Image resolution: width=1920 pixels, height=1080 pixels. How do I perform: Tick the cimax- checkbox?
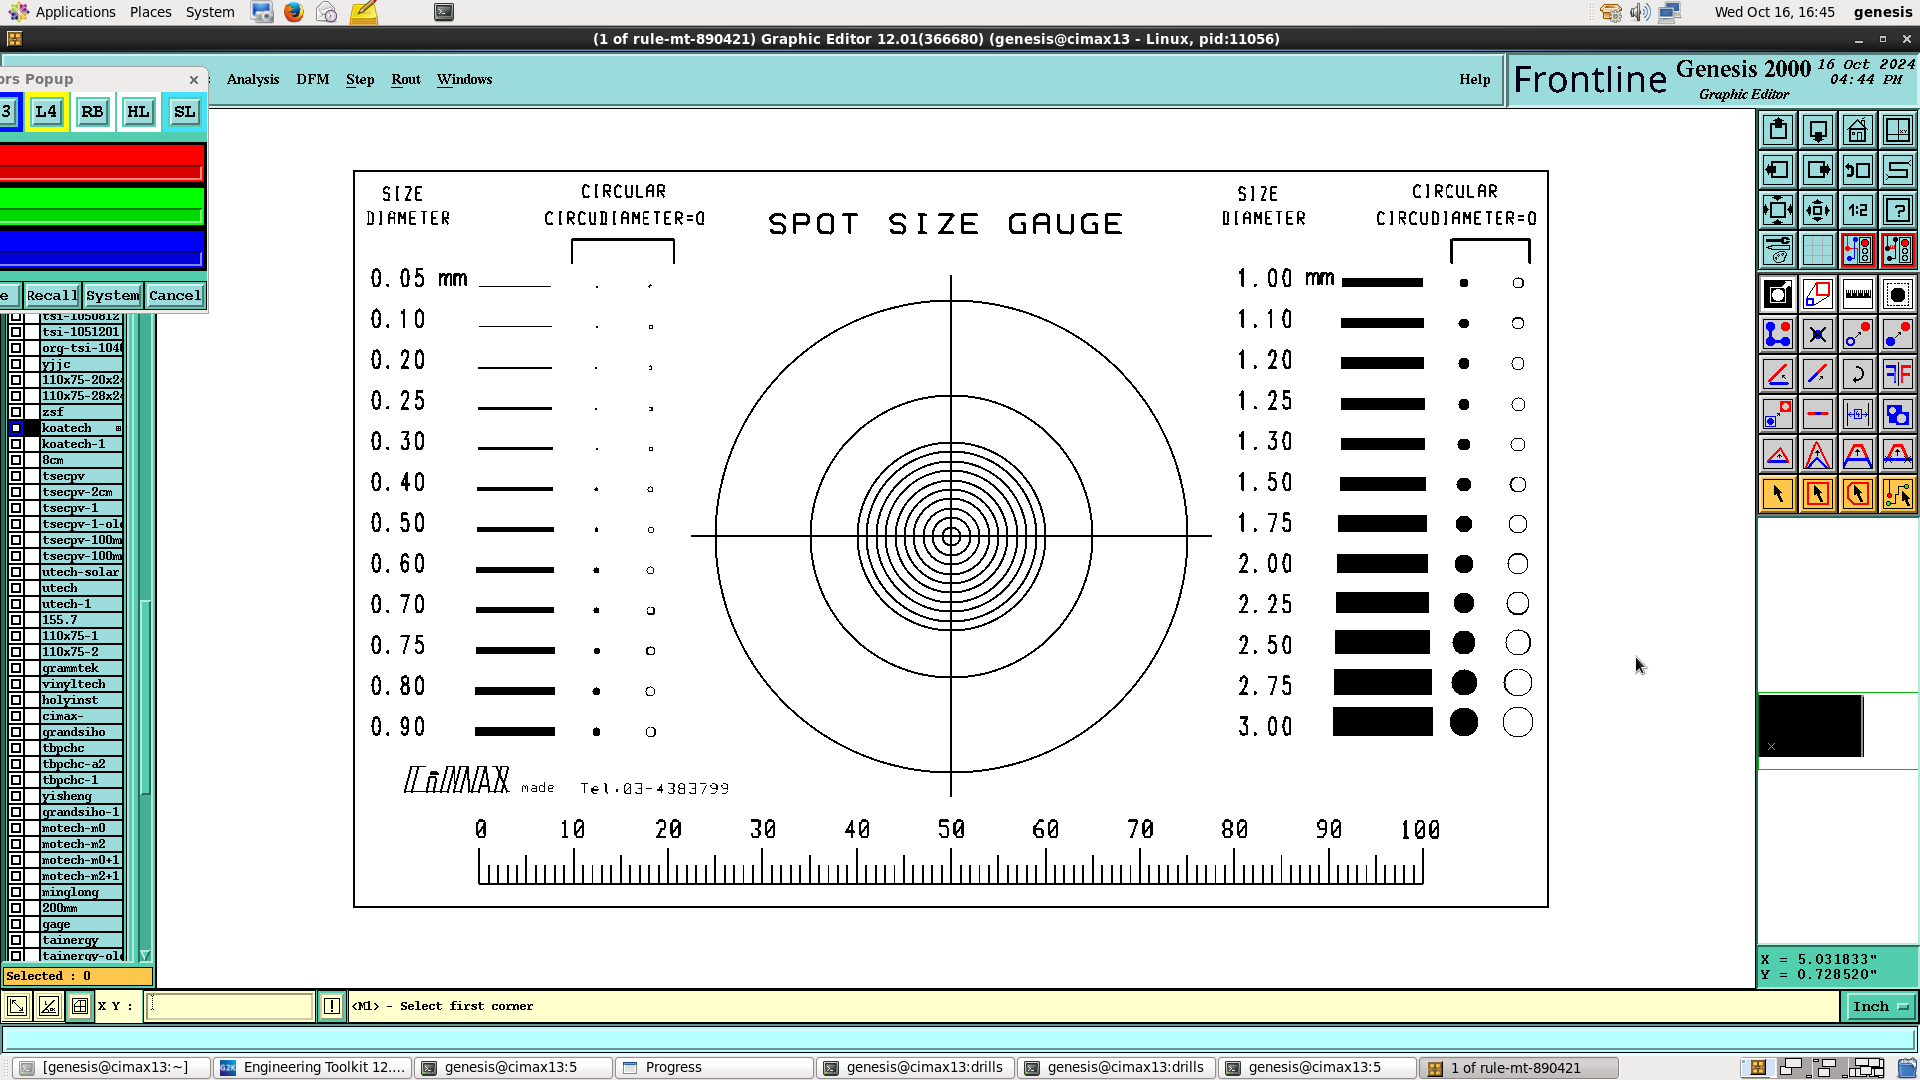point(16,716)
